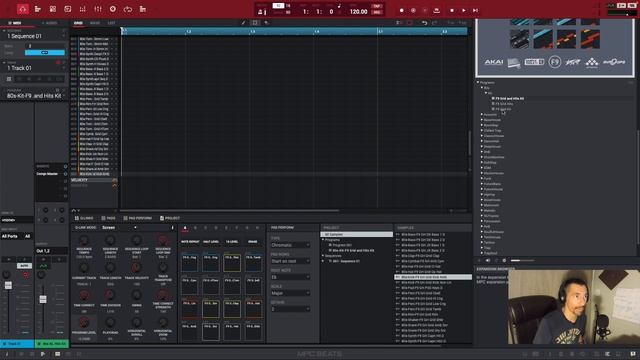Viewport: 640px width, 360px height.
Task: Collapse Programs folder in browser tree
Action: (478, 82)
